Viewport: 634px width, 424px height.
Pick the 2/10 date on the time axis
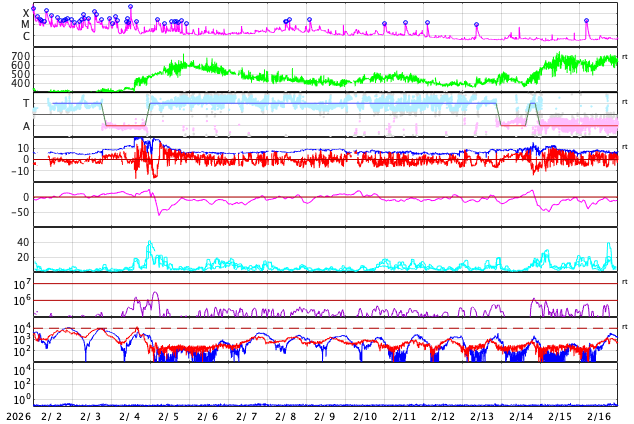365,416
